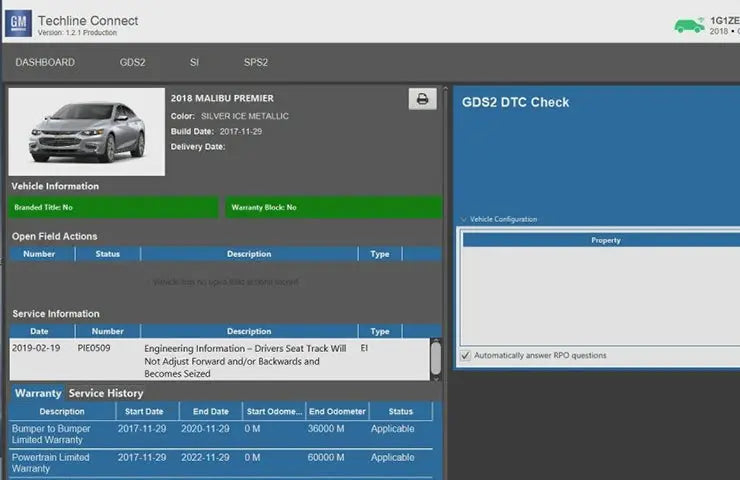
Task: Switch to the GDS2 tab
Action: pos(132,62)
